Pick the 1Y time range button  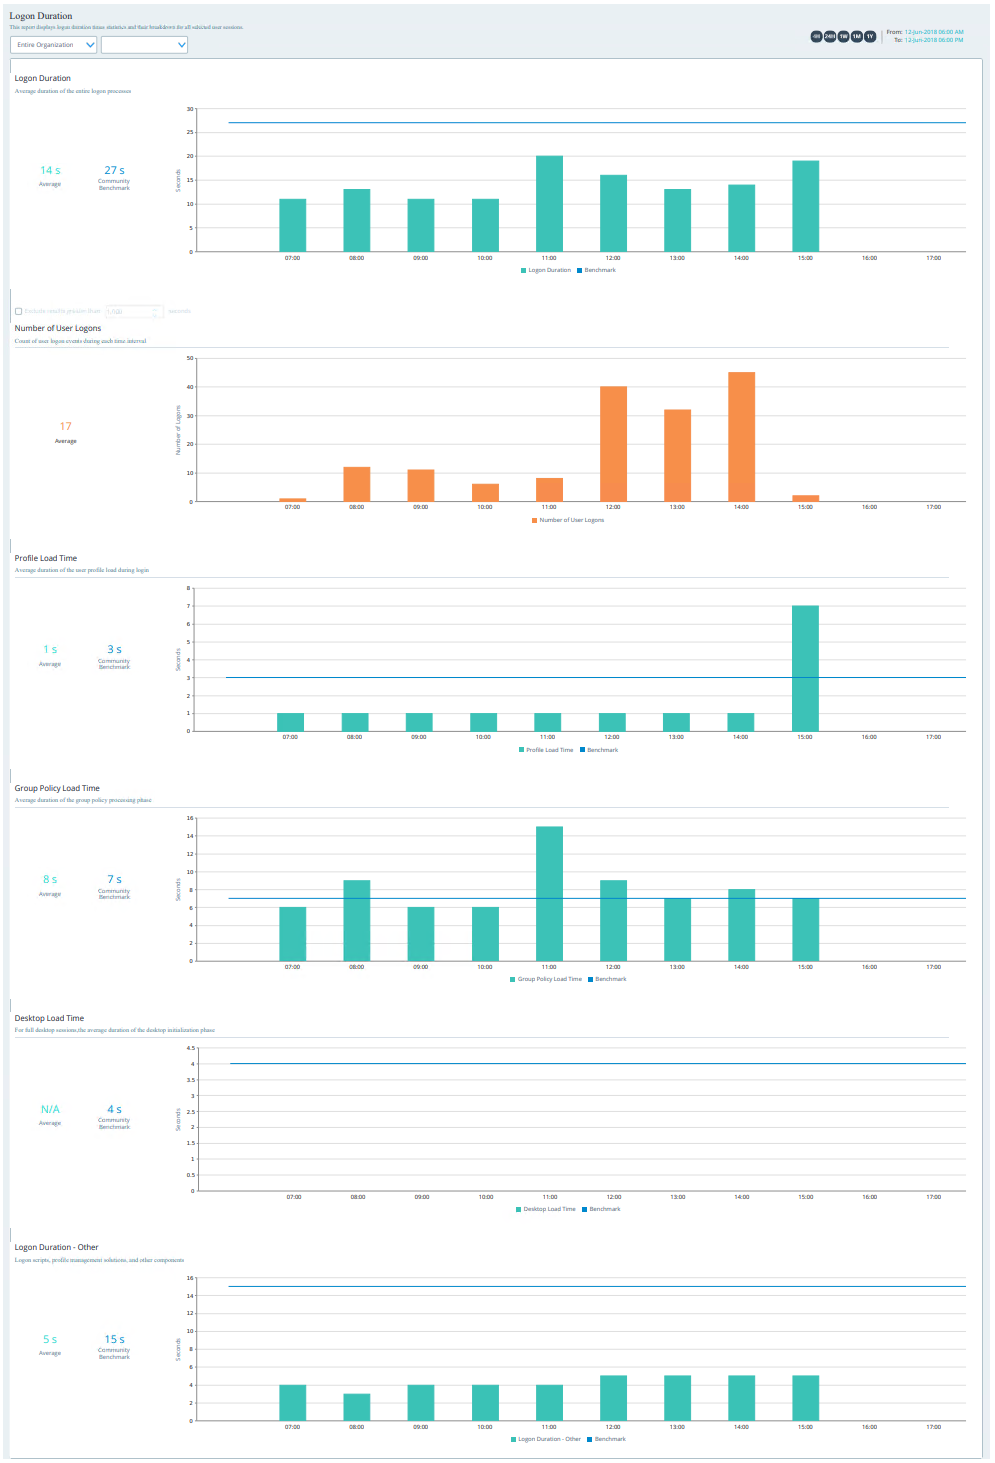(x=870, y=36)
